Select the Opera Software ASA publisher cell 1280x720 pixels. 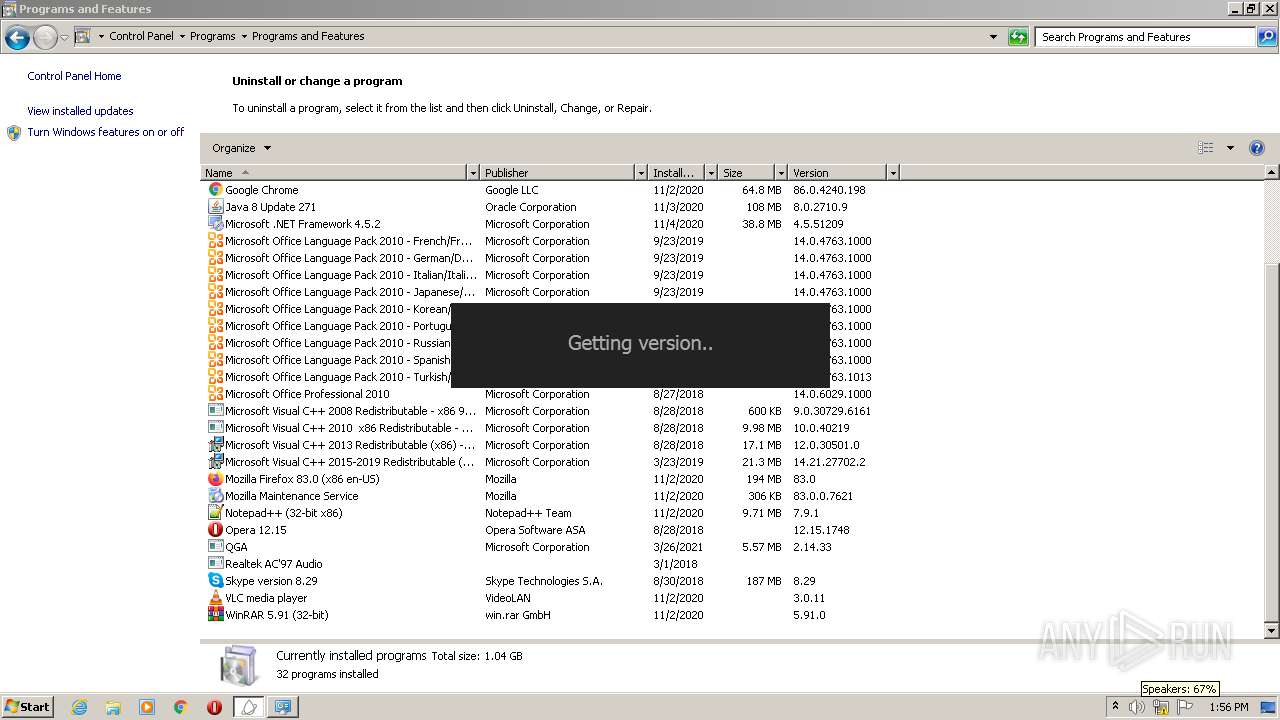click(535, 530)
